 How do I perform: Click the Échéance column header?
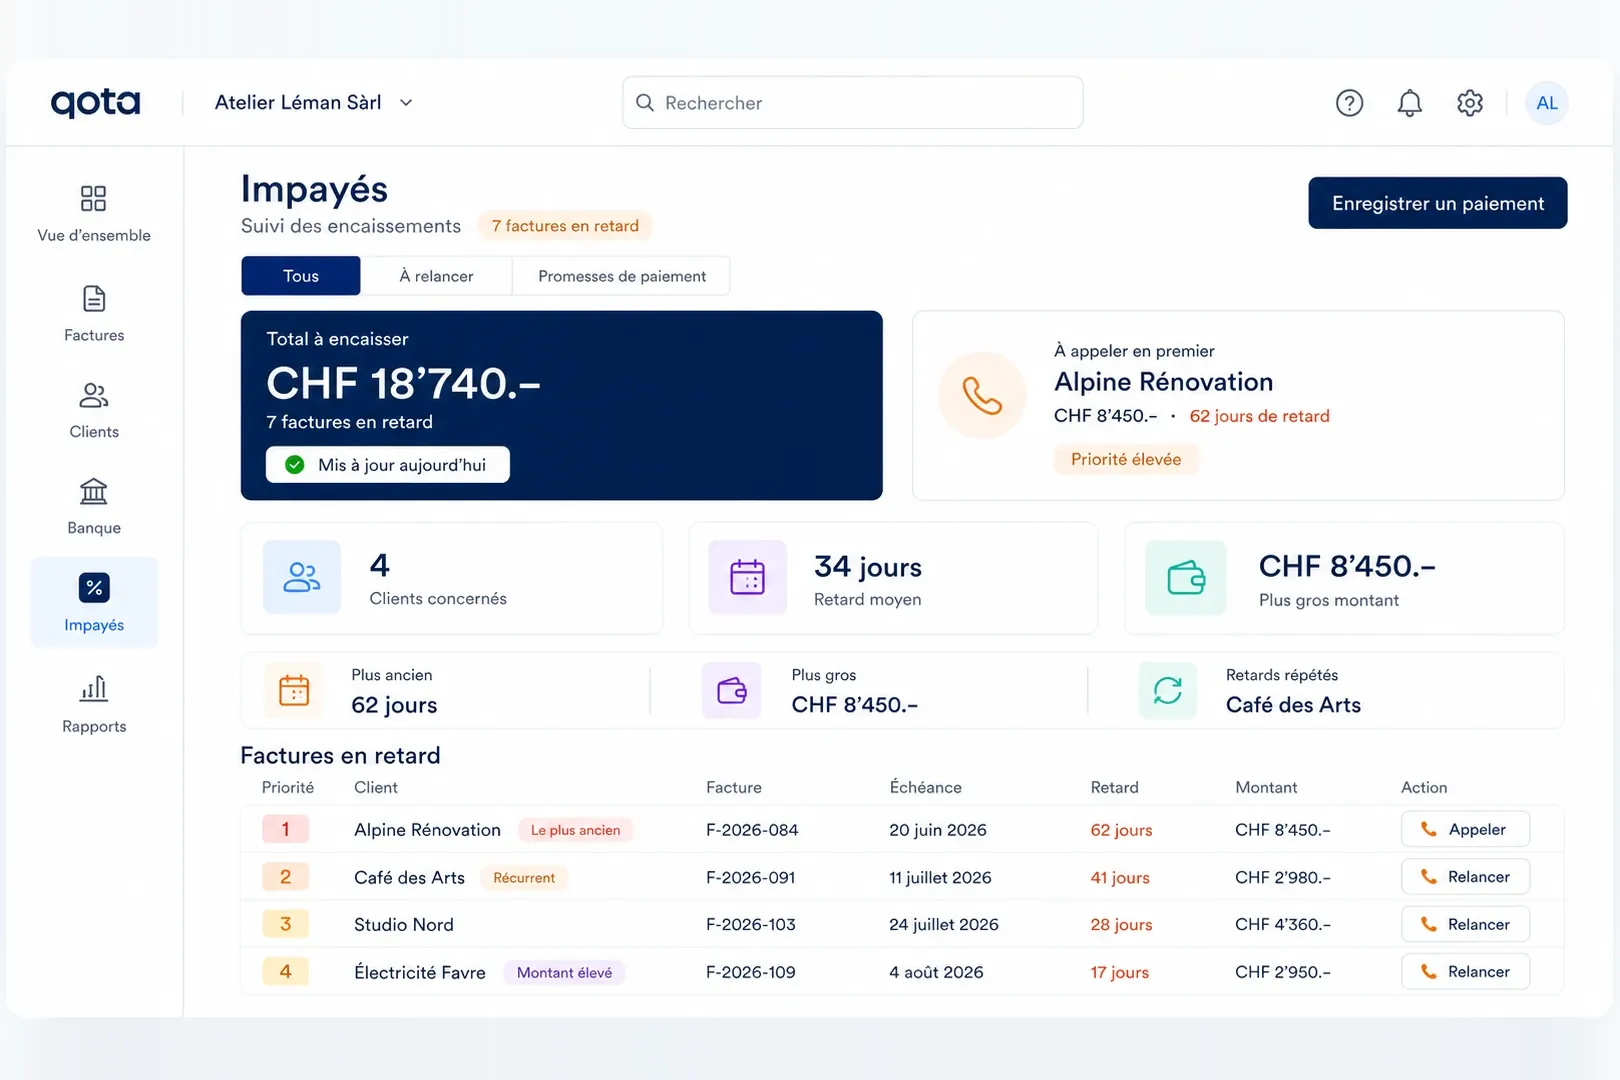[x=926, y=788]
